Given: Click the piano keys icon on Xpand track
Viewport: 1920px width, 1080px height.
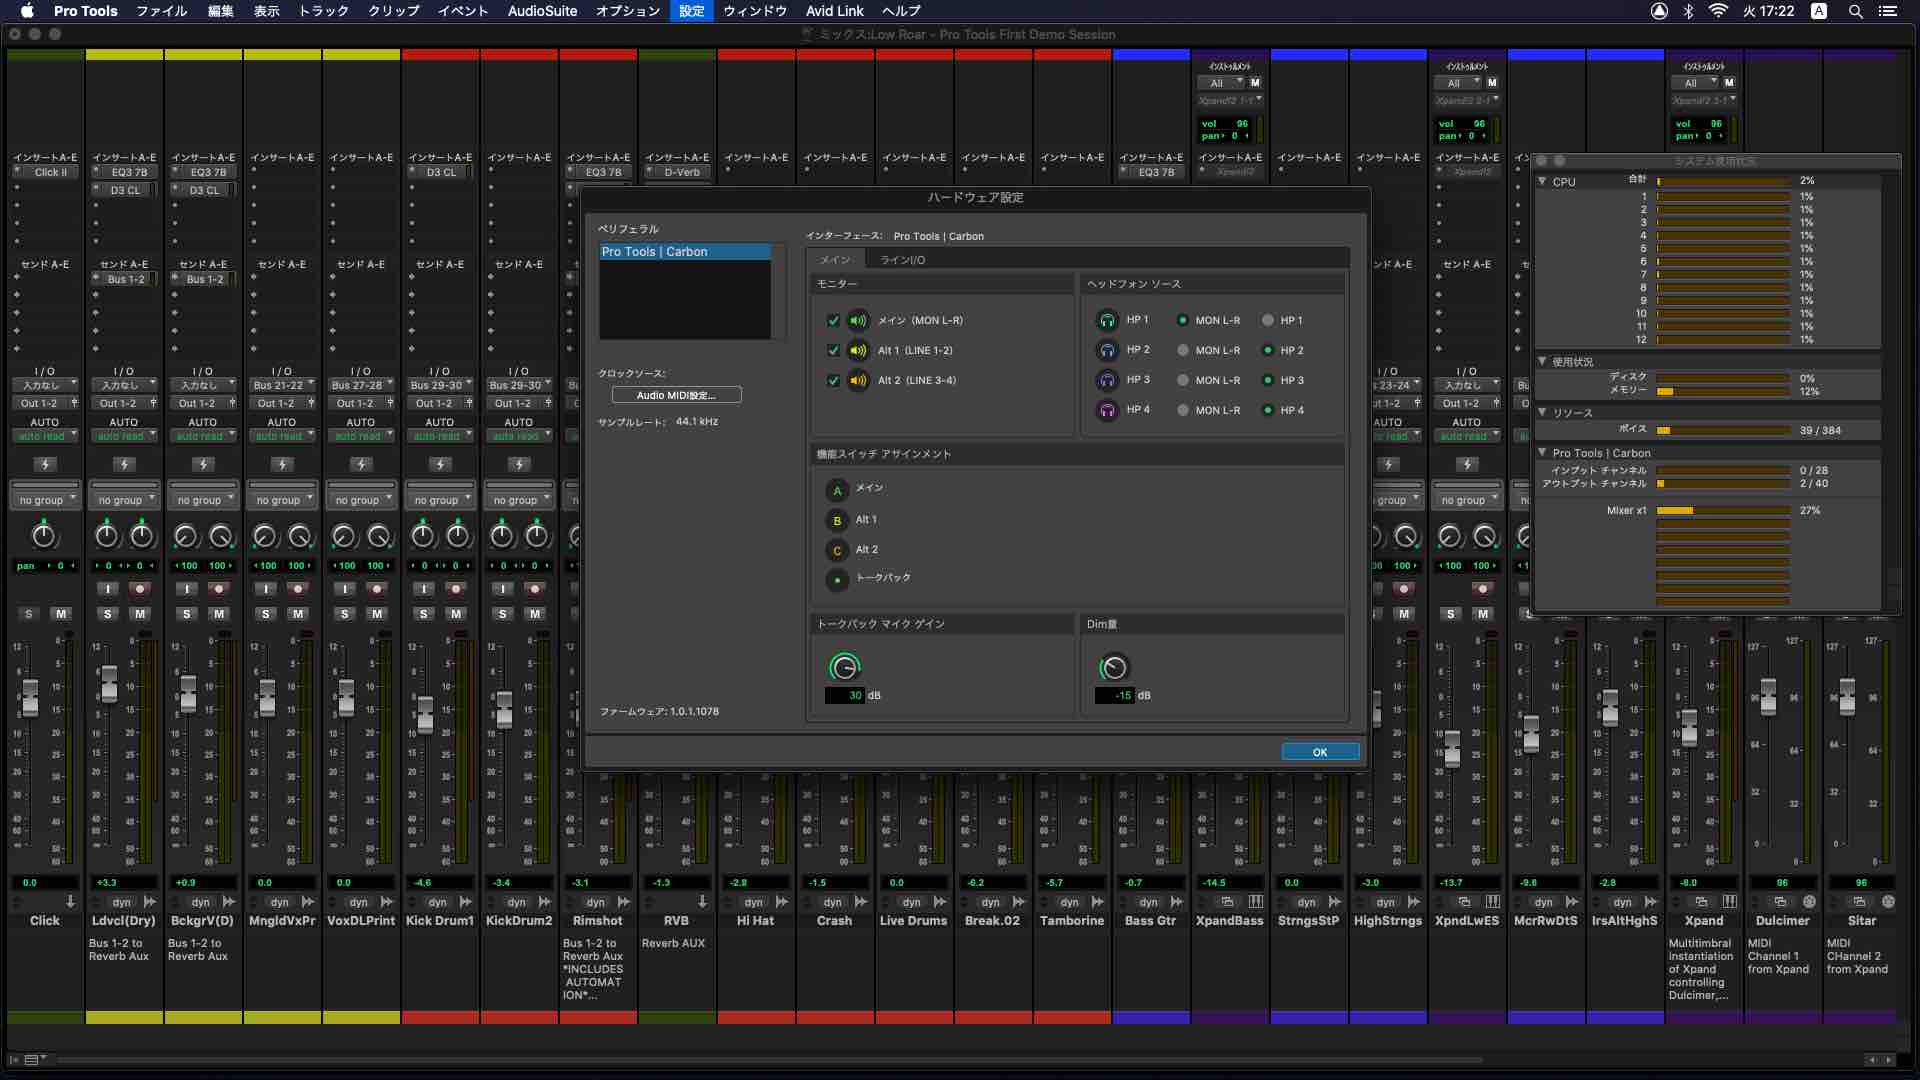Looking at the screenshot, I should pyautogui.click(x=1730, y=902).
